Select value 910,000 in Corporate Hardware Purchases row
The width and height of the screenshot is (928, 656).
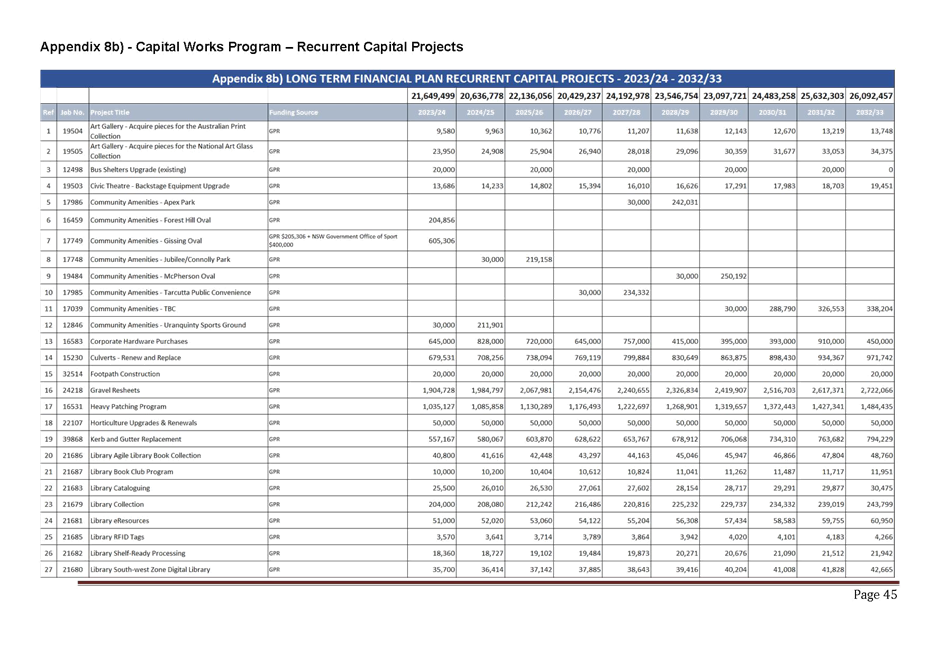coord(830,342)
